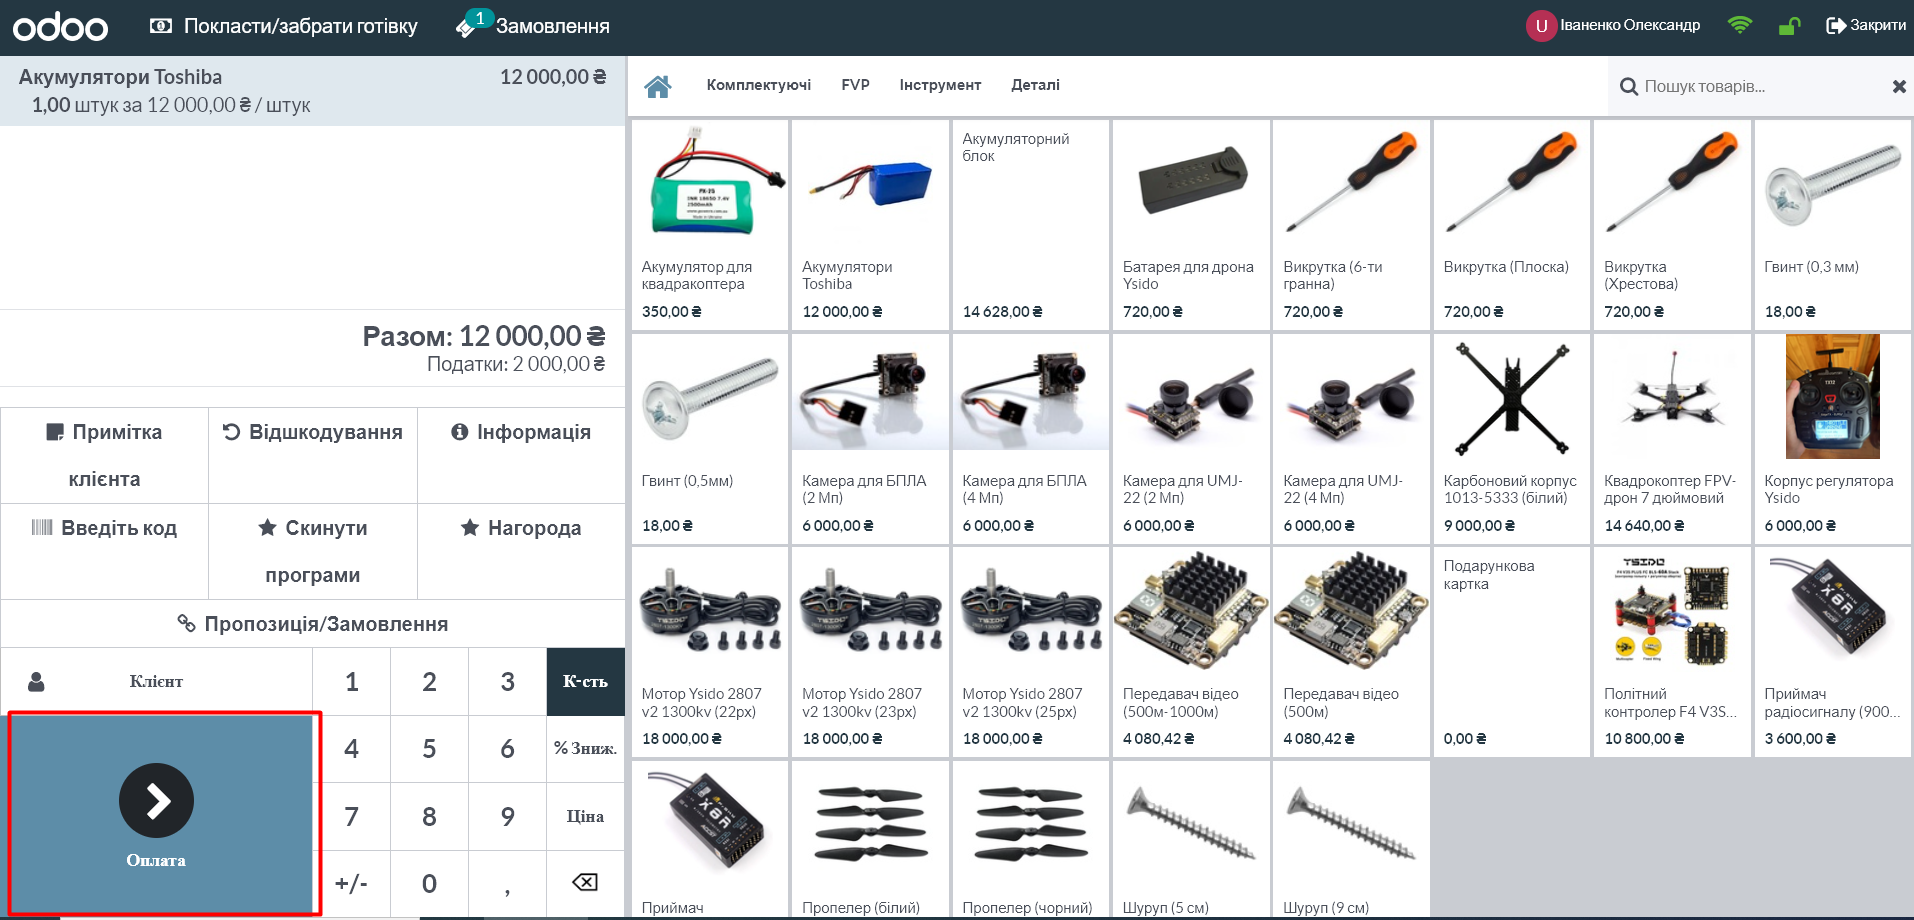Screen dimensions: 1914x920
Task: Open the Комплектуючі category
Action: [x=758, y=86]
